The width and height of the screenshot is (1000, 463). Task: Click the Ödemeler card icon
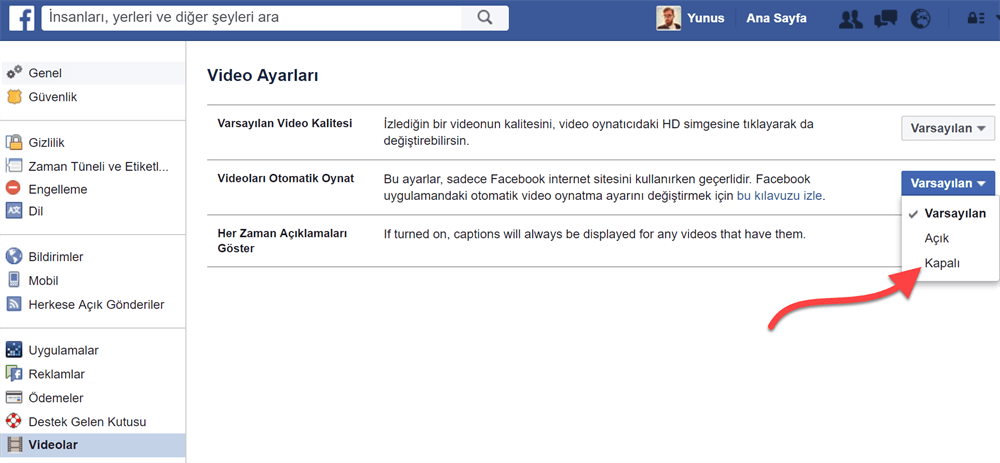(14, 398)
